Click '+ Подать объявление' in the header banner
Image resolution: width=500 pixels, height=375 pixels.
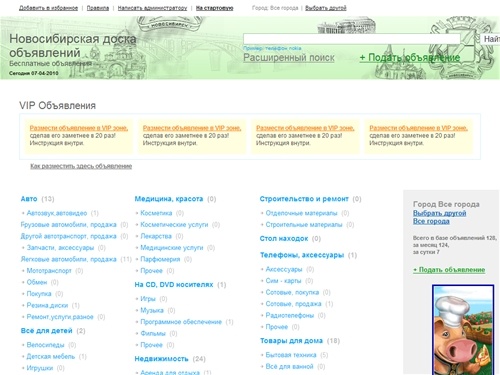(x=410, y=58)
